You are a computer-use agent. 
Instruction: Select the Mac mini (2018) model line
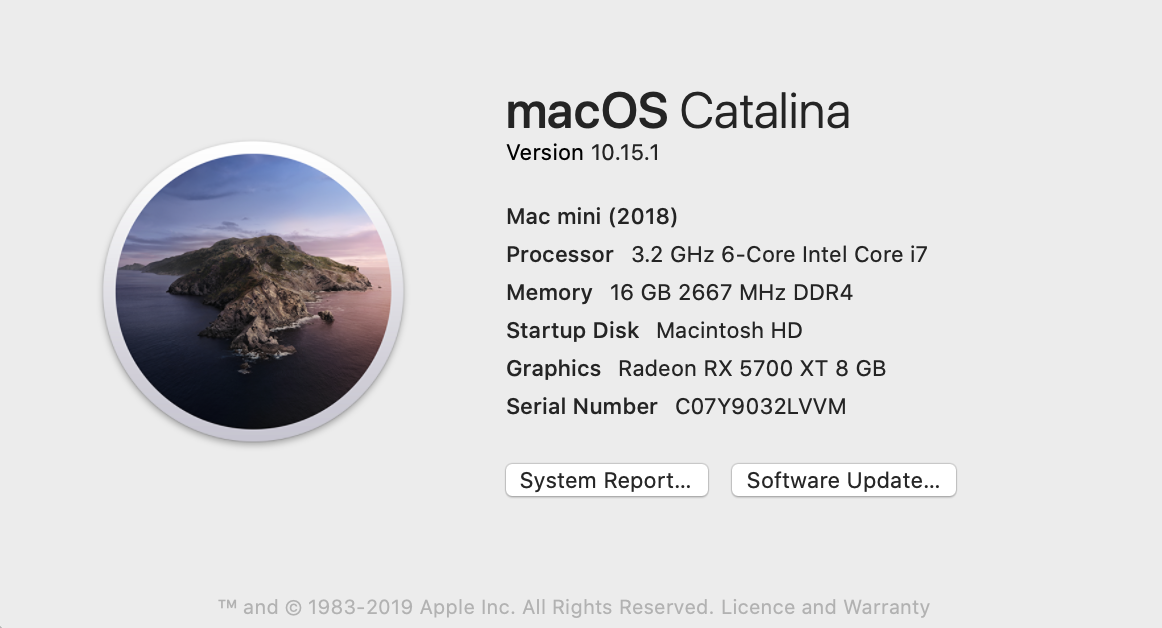[592, 216]
